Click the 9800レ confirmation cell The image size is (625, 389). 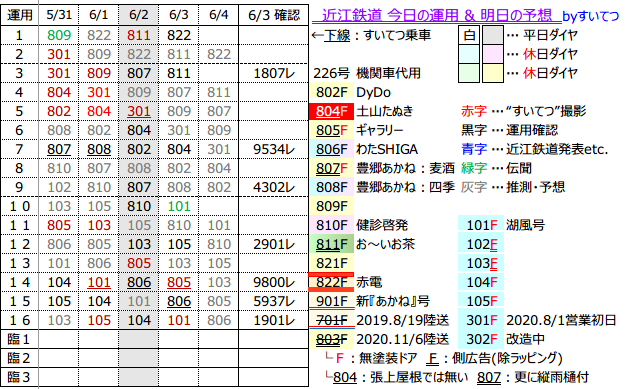pyautogui.click(x=273, y=283)
